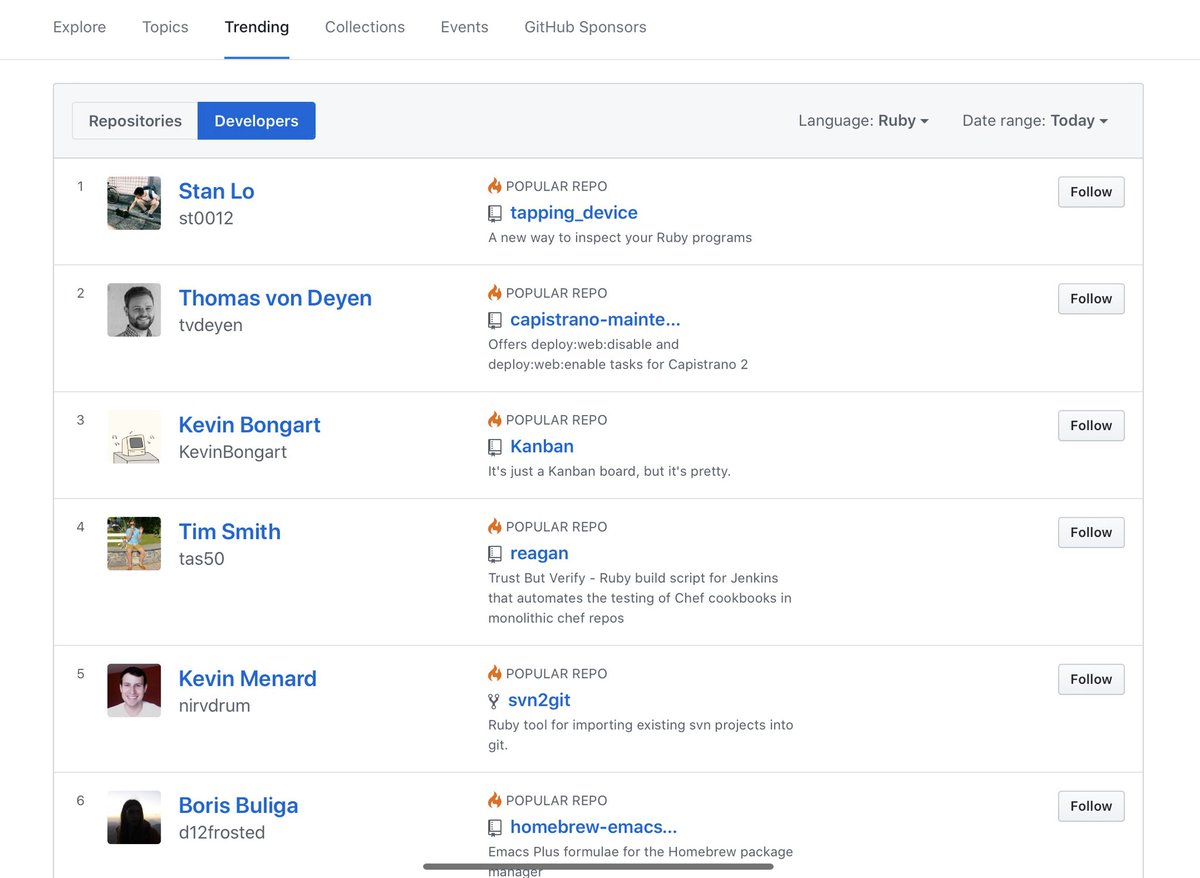Open the Kanban repository link
1200x878 pixels.
pyautogui.click(x=542, y=447)
